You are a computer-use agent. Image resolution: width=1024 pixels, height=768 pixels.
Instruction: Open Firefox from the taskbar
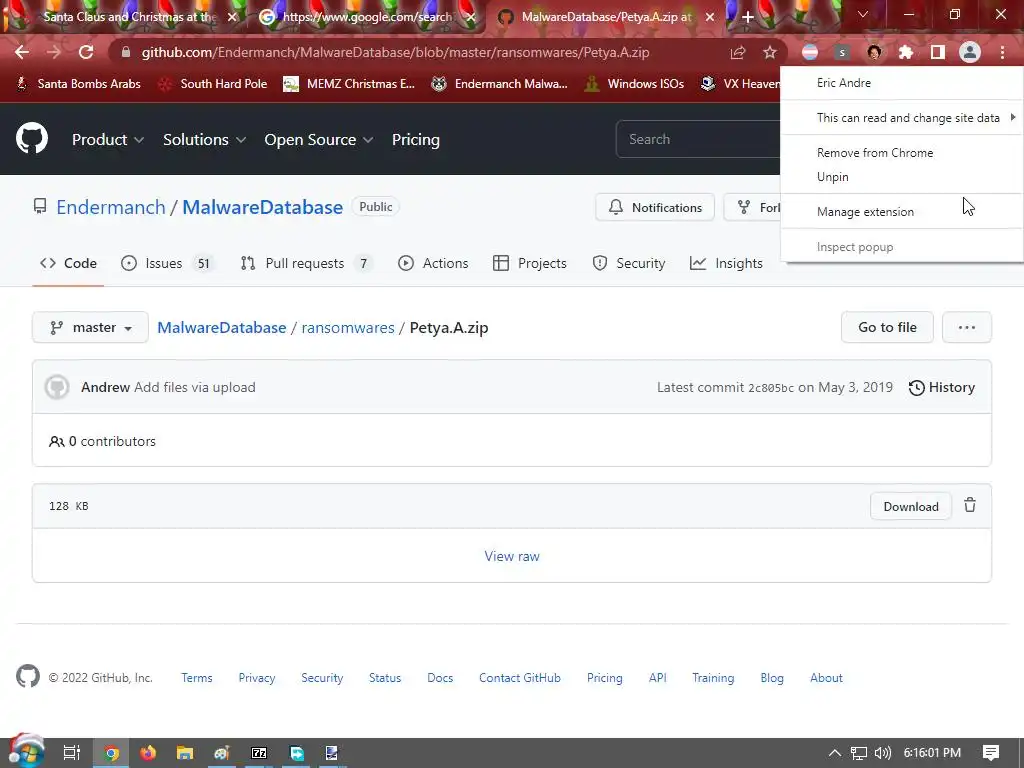coord(148,753)
